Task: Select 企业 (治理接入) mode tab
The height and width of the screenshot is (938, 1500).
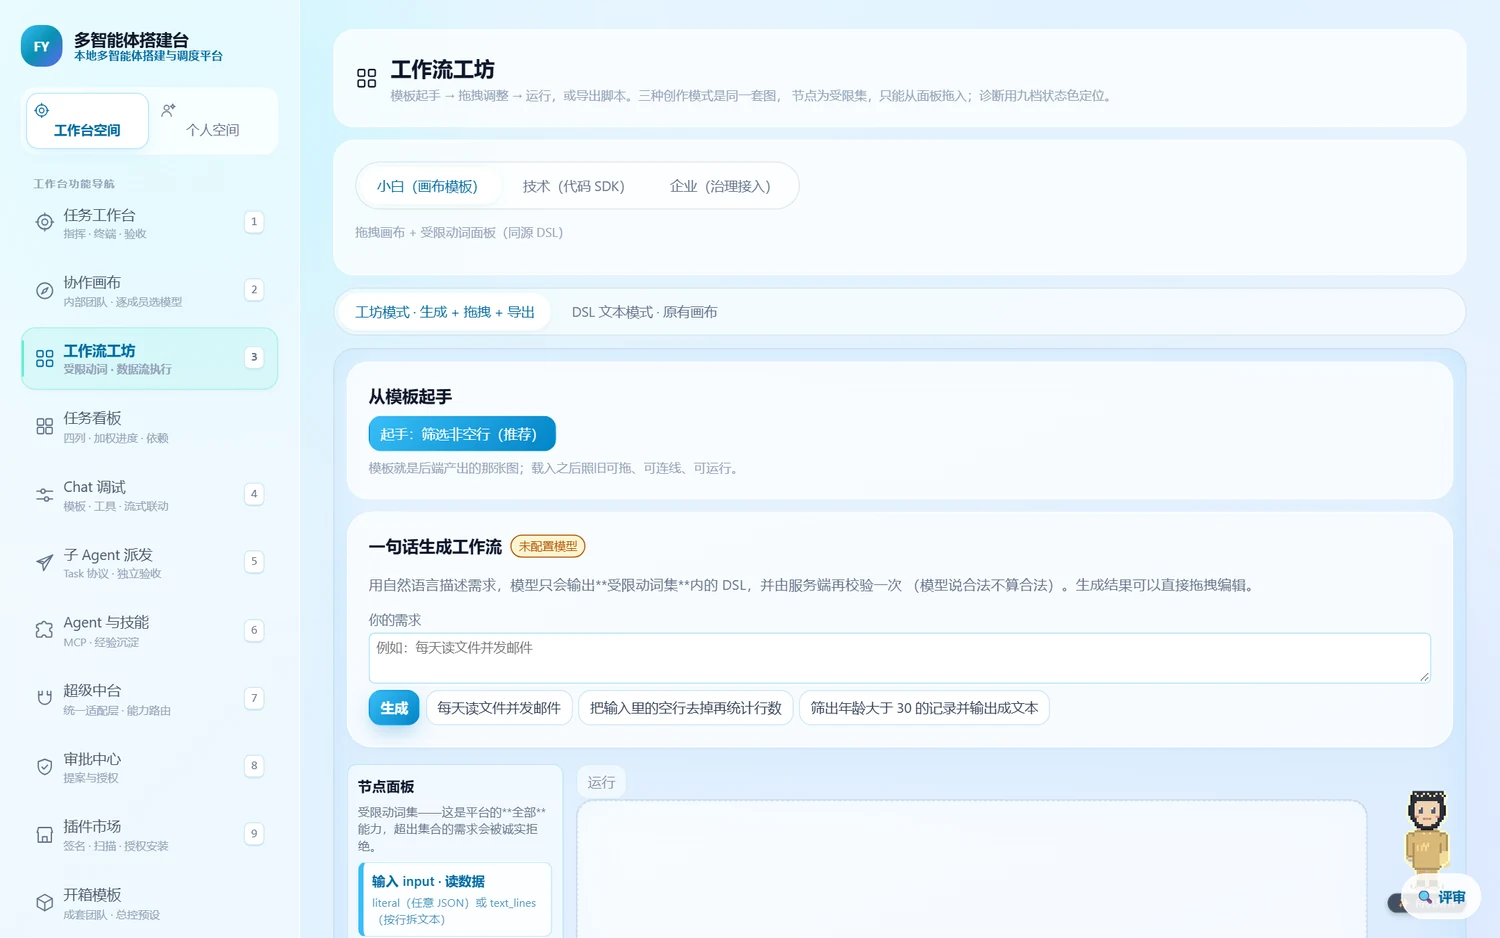Action: coord(720,186)
